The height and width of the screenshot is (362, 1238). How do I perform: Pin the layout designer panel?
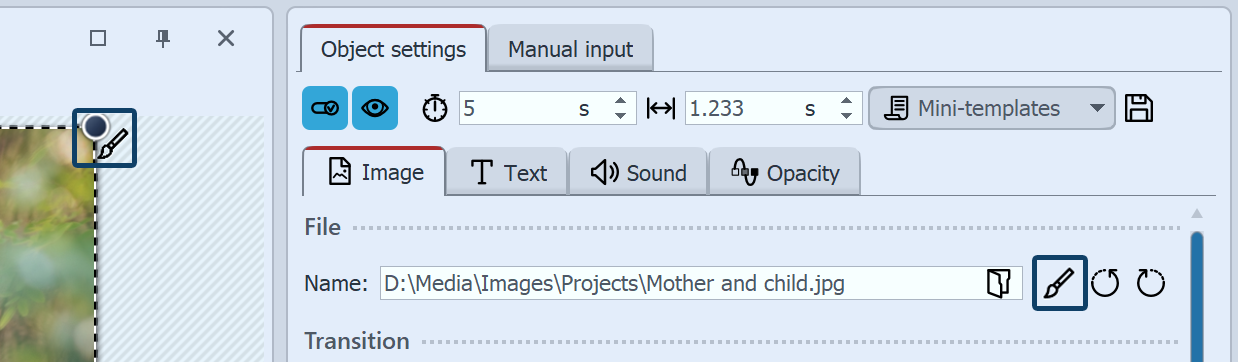(x=163, y=38)
